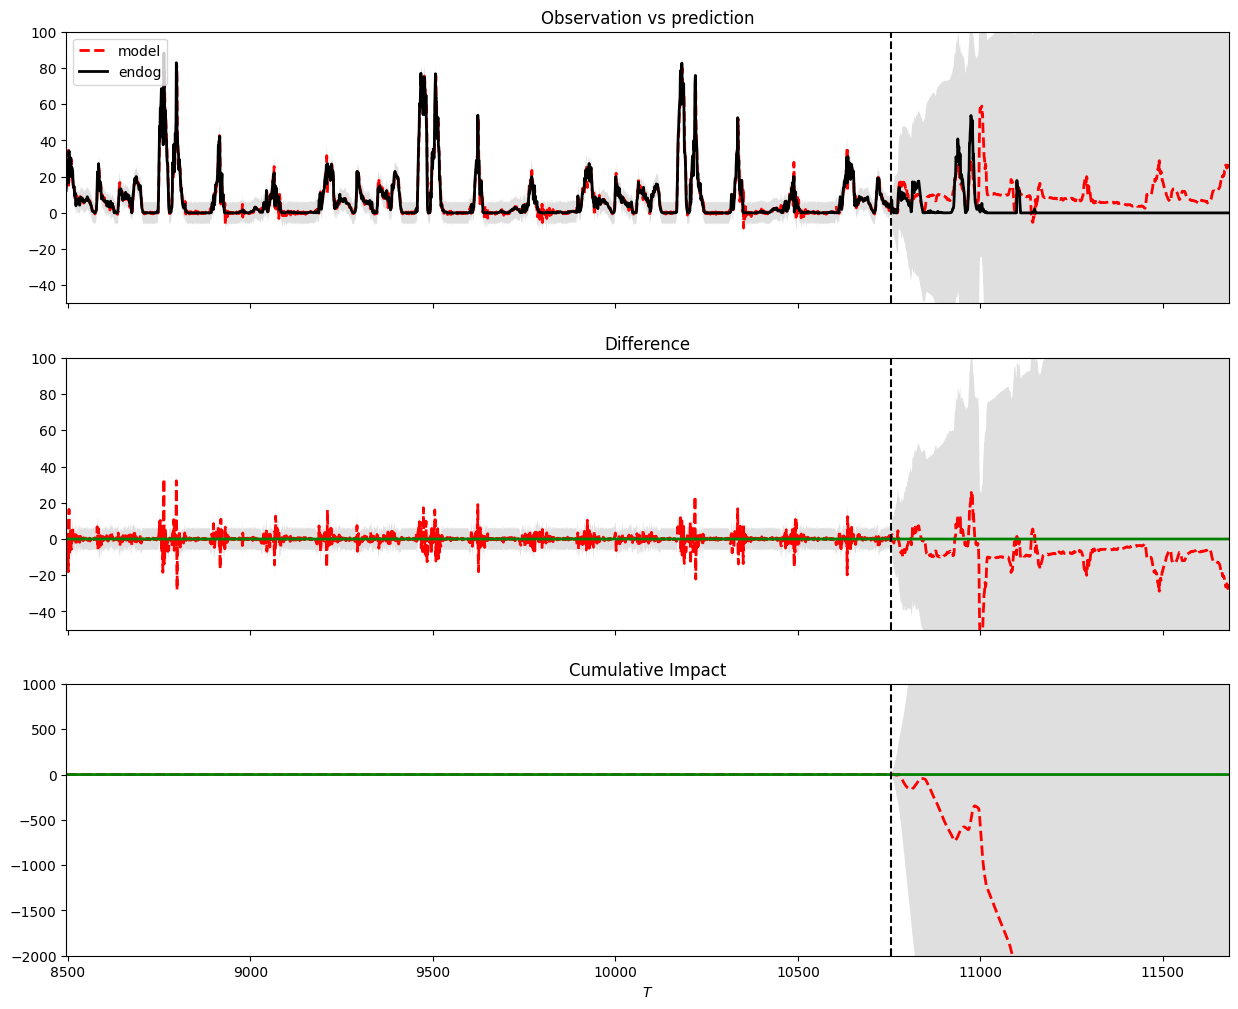Click the red dashed model legend line sample
Viewport: 1238px width, 1009px height.
coord(93,52)
